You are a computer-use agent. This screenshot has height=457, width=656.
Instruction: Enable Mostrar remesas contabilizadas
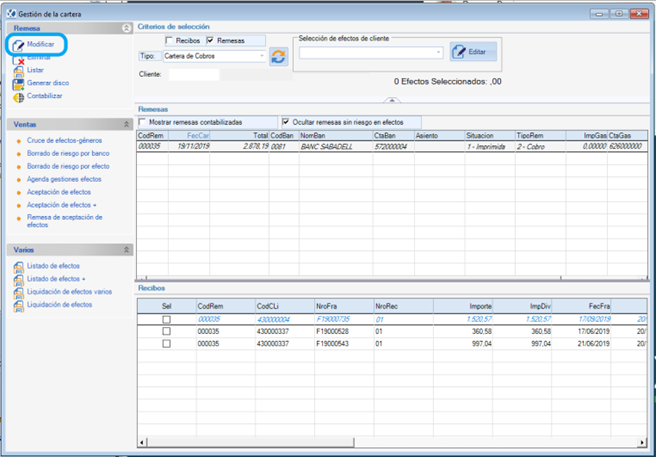(143, 123)
